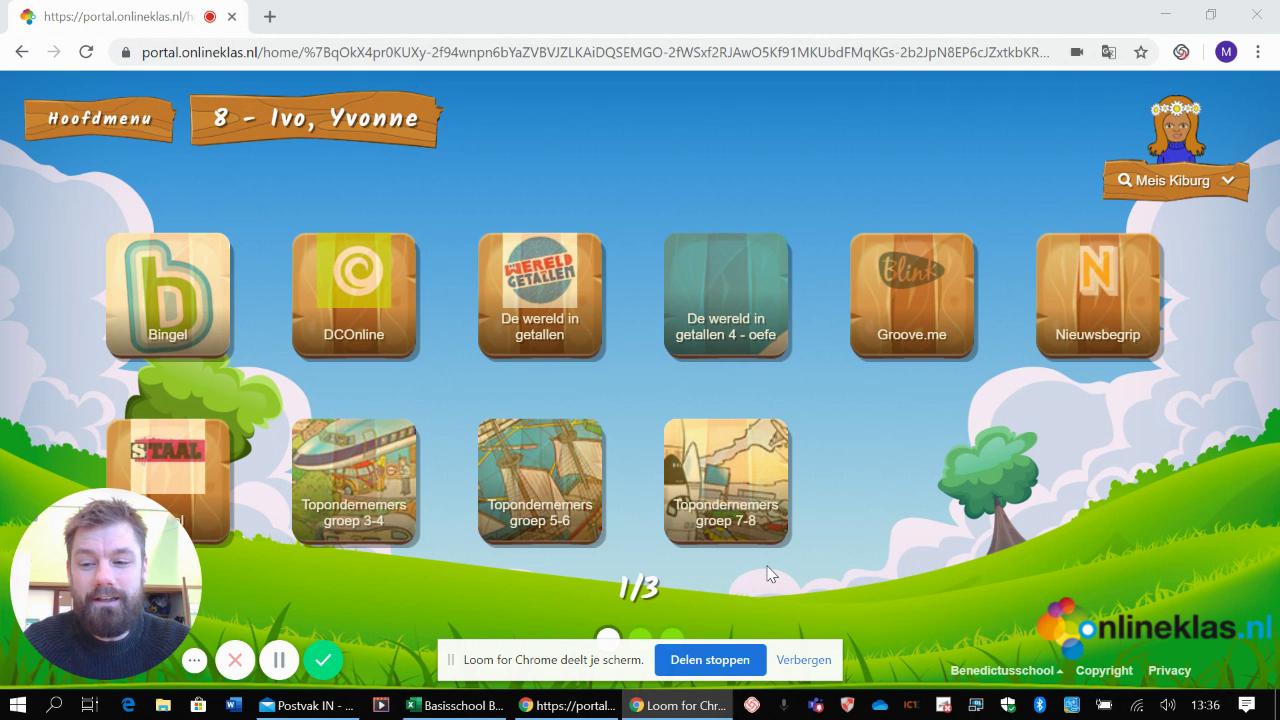
Task: Open the Bingel app tile
Action: pos(168,295)
